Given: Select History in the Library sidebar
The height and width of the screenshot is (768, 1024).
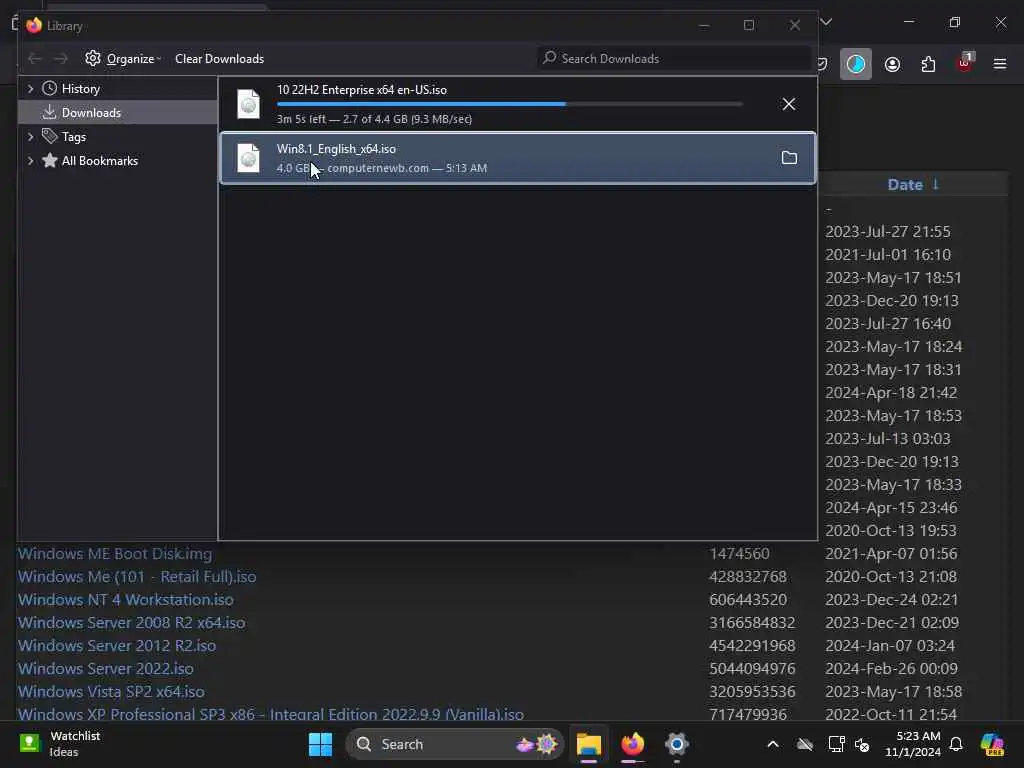Looking at the screenshot, I should click(80, 88).
